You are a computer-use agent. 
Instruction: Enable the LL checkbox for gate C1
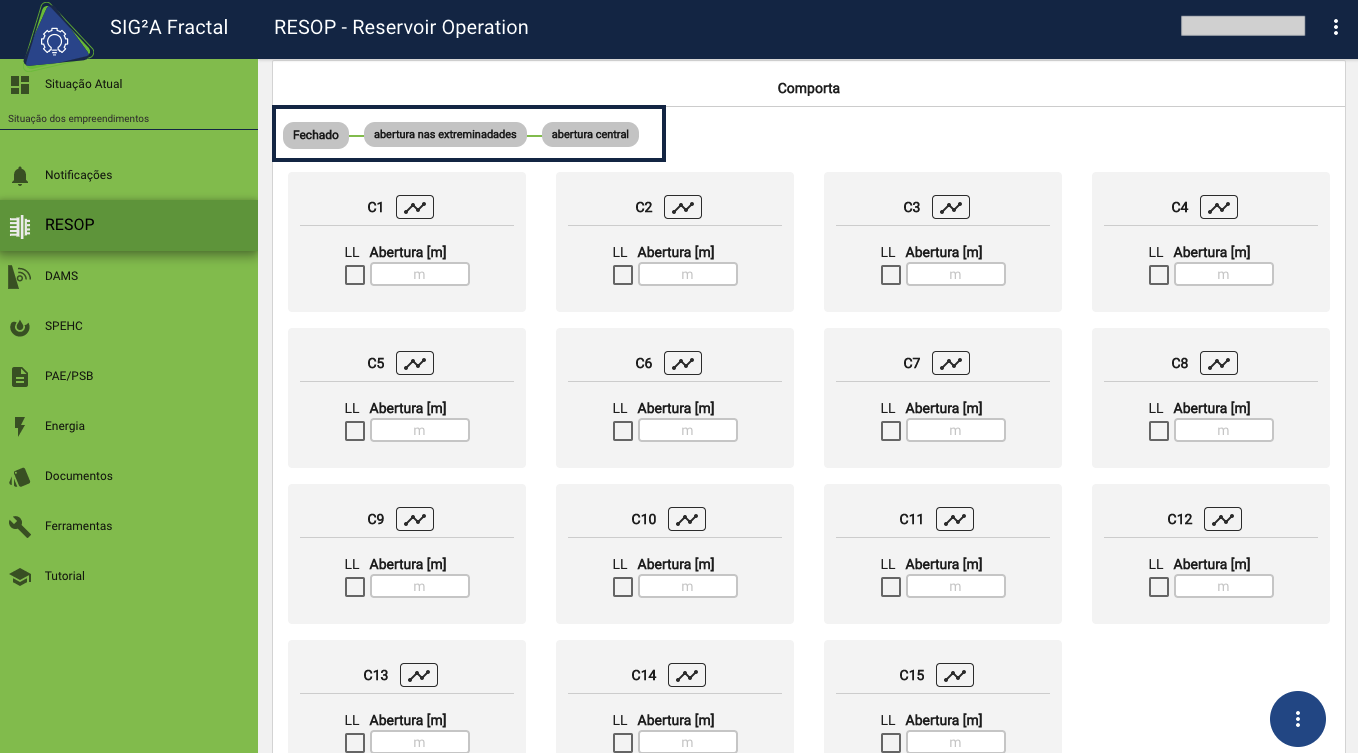point(354,274)
